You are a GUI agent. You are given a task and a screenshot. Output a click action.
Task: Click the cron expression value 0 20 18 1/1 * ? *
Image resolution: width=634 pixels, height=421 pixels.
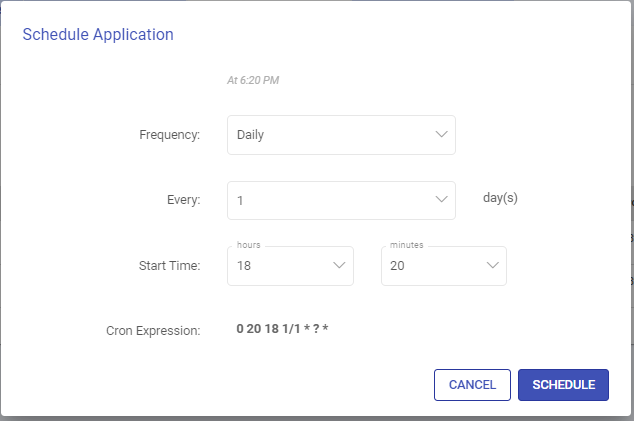point(282,328)
